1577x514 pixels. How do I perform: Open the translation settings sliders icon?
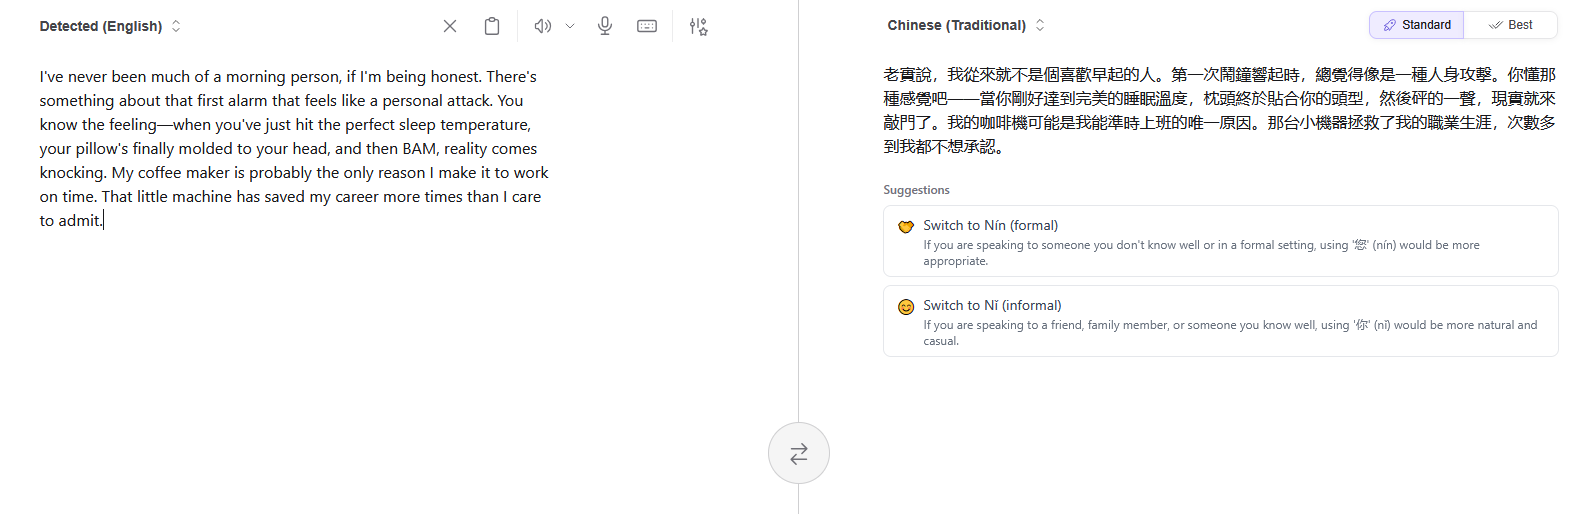click(698, 26)
